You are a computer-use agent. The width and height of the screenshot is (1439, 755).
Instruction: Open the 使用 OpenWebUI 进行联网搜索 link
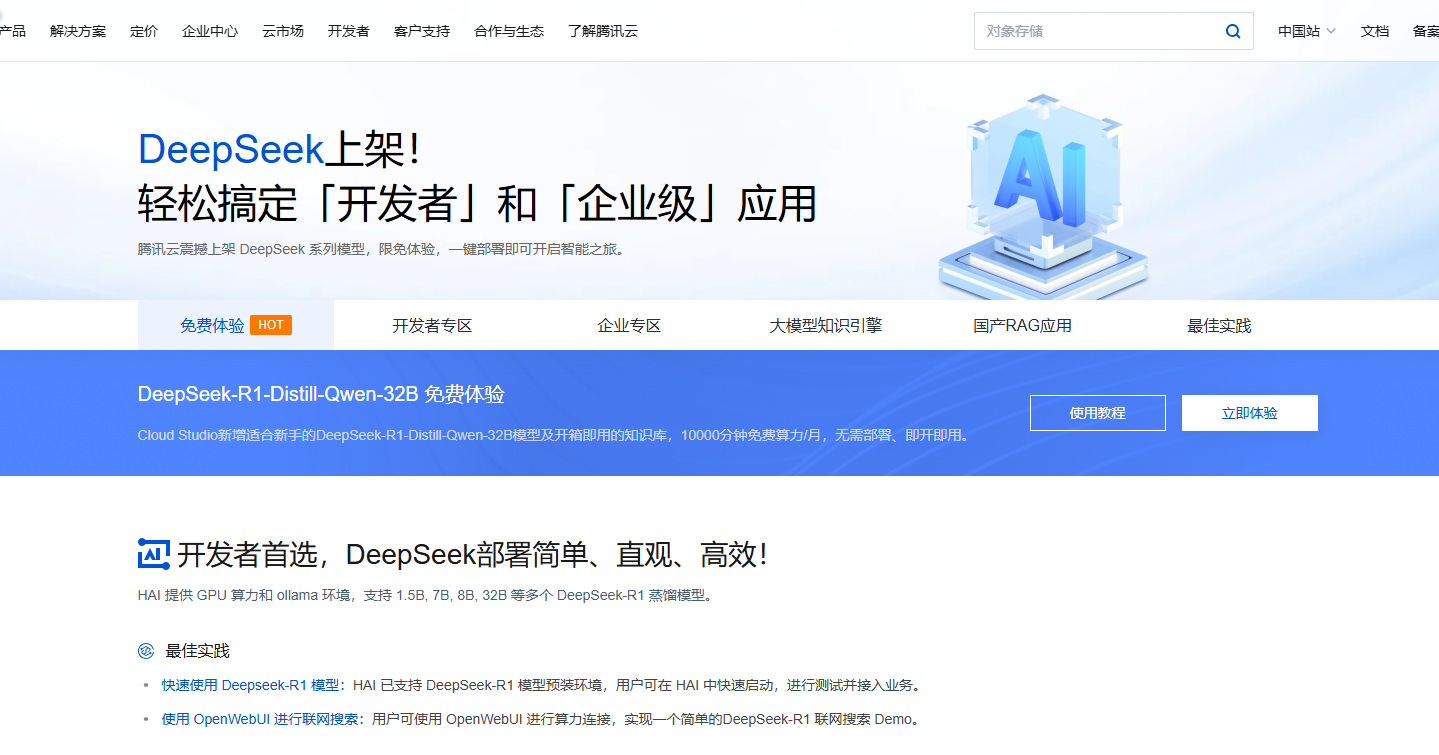(260, 719)
